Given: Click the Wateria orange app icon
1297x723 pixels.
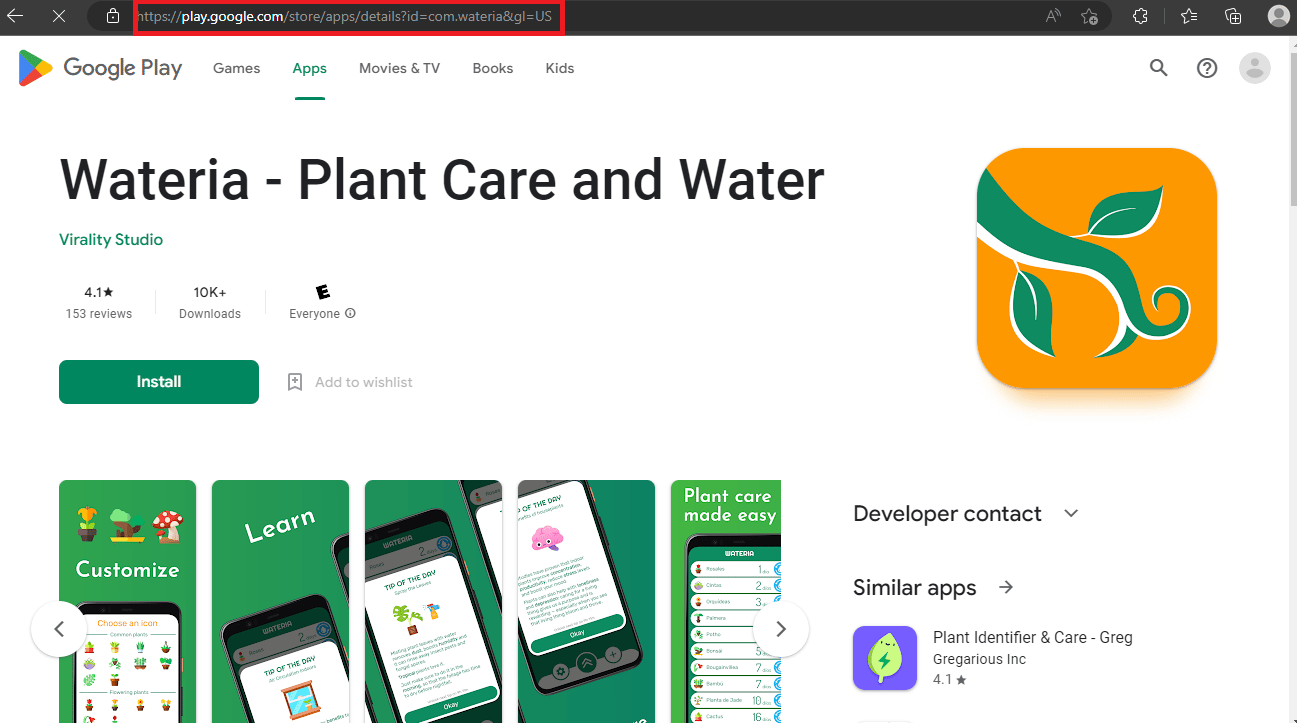Looking at the screenshot, I should 1097,268.
